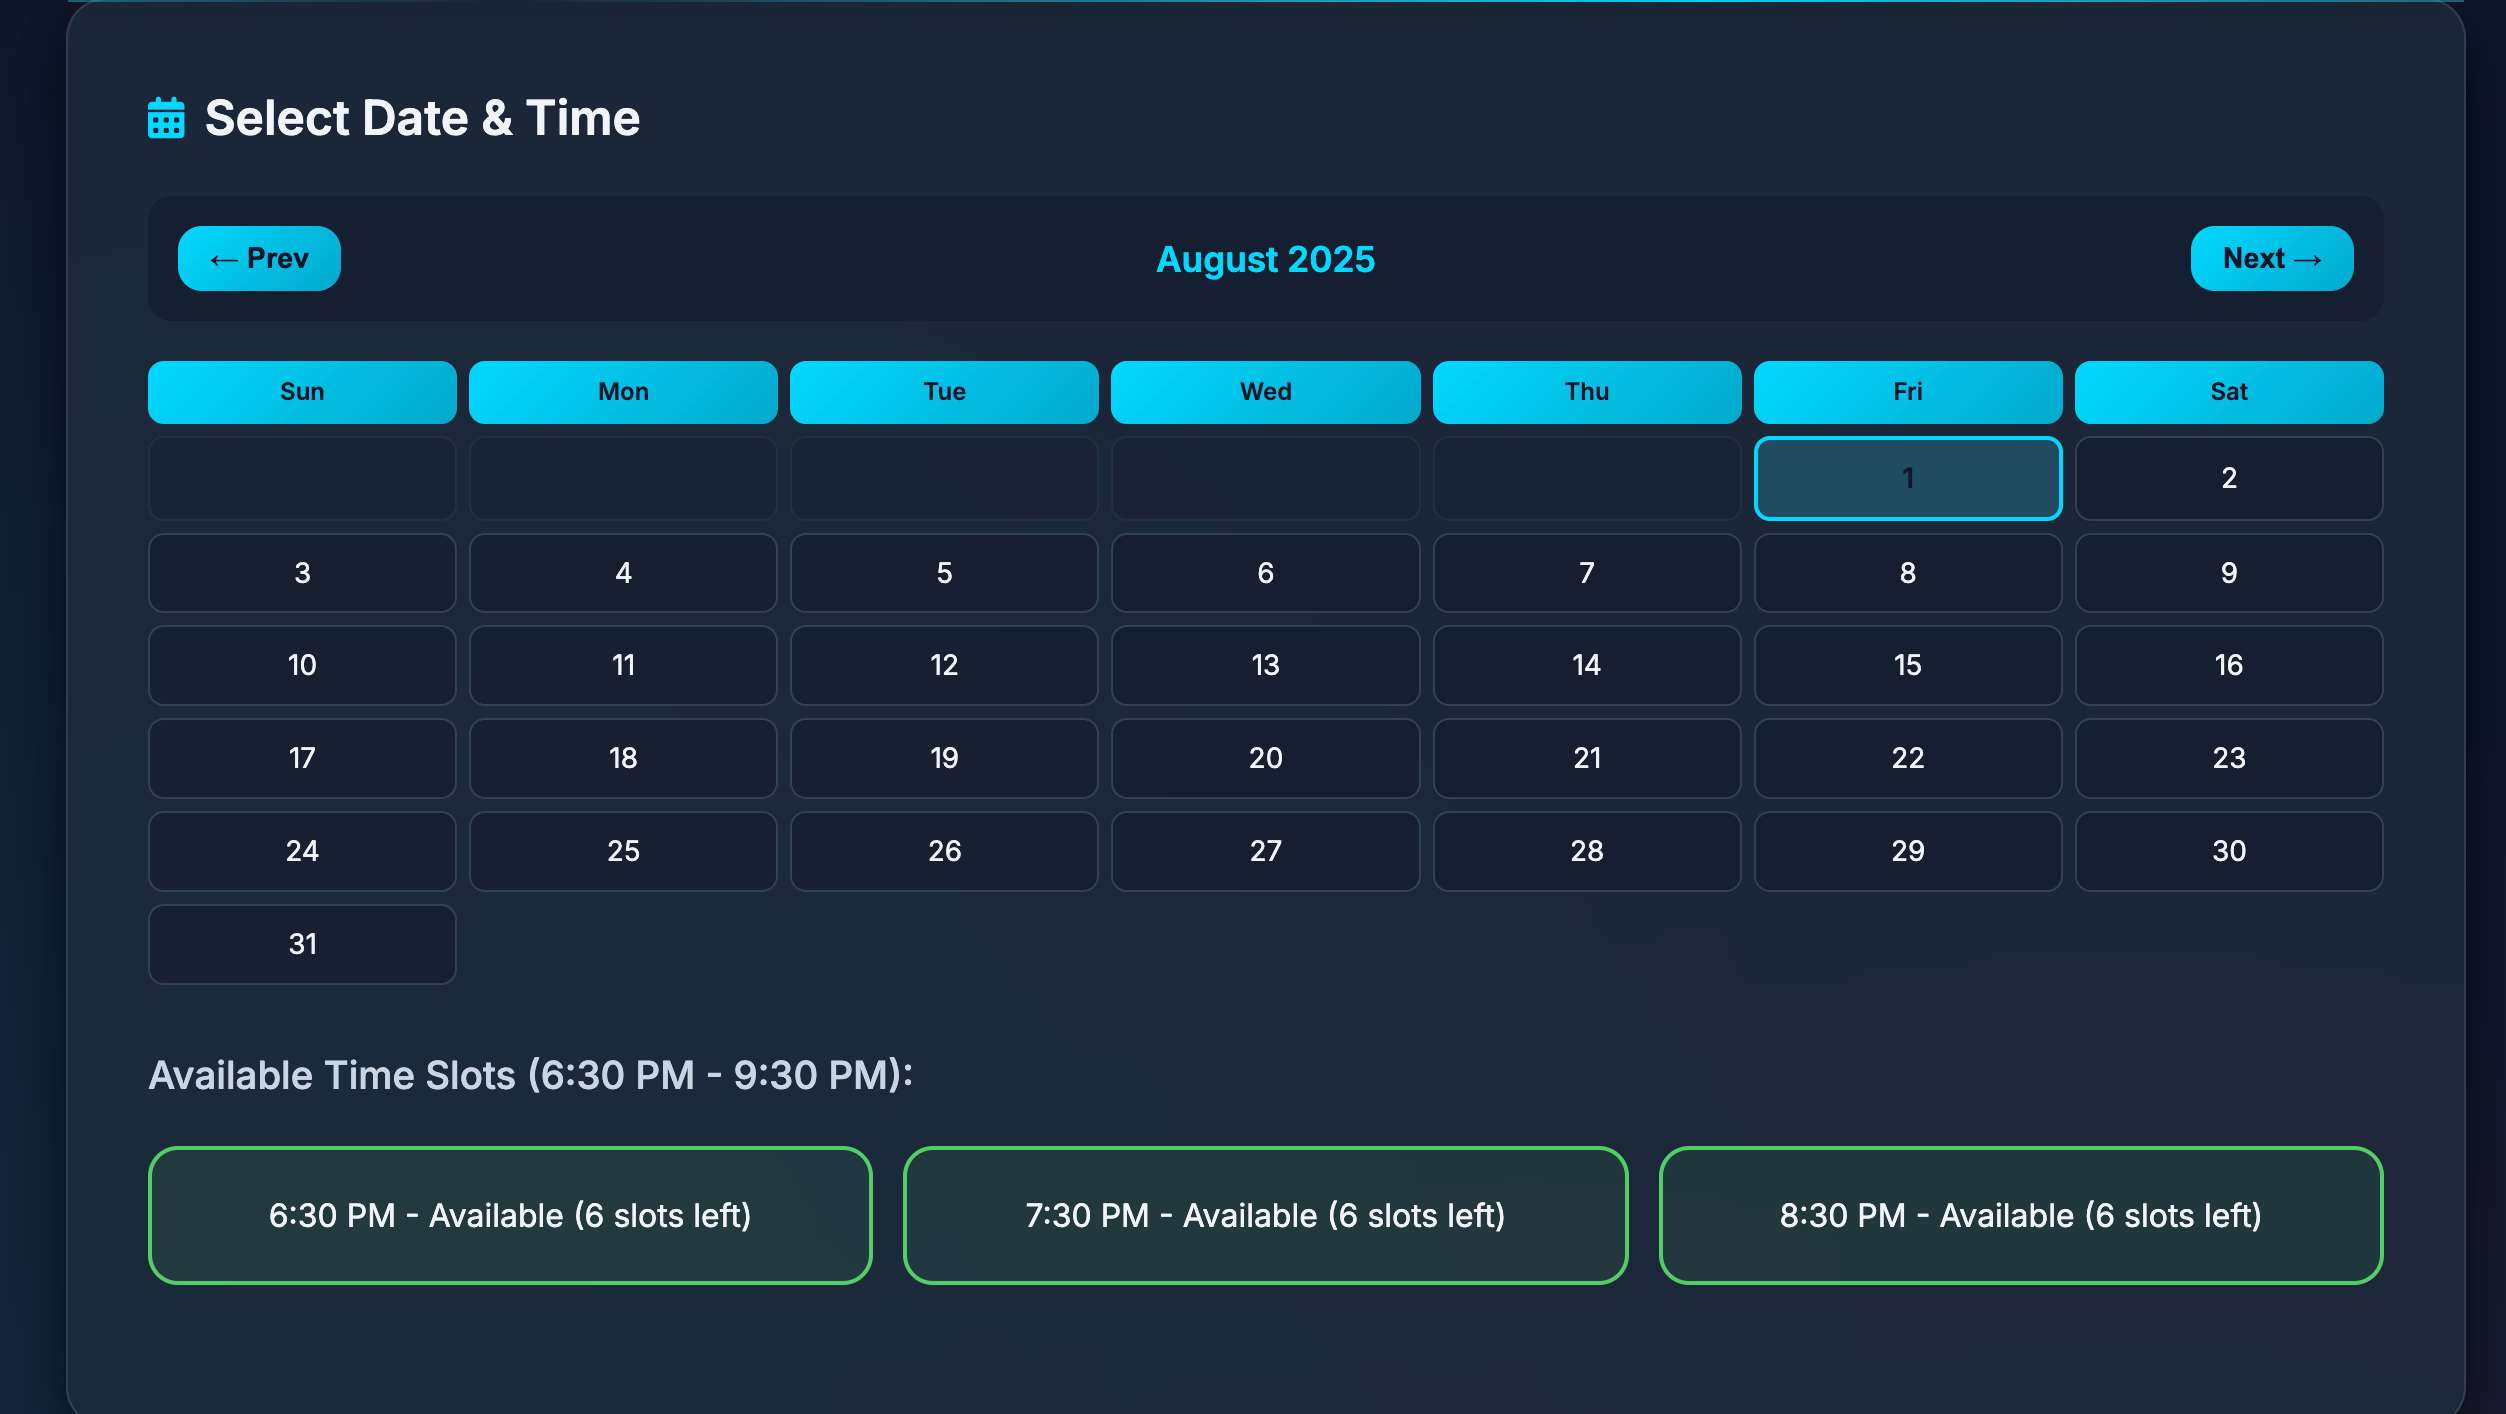The height and width of the screenshot is (1414, 2506).
Task: Select the currently highlighted date 1
Action: pyautogui.click(x=1907, y=479)
